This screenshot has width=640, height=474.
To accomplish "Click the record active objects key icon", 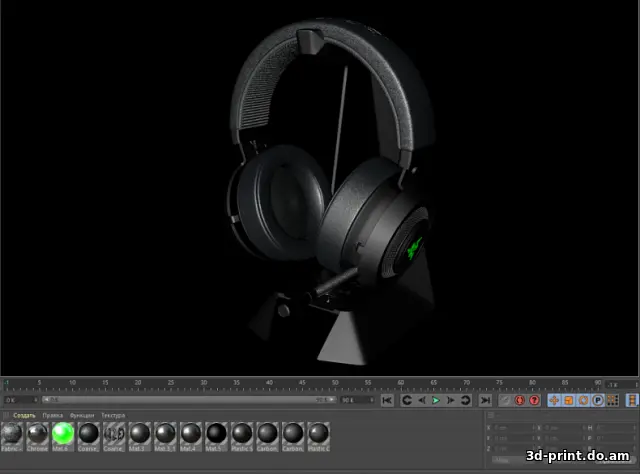I will click(506, 400).
